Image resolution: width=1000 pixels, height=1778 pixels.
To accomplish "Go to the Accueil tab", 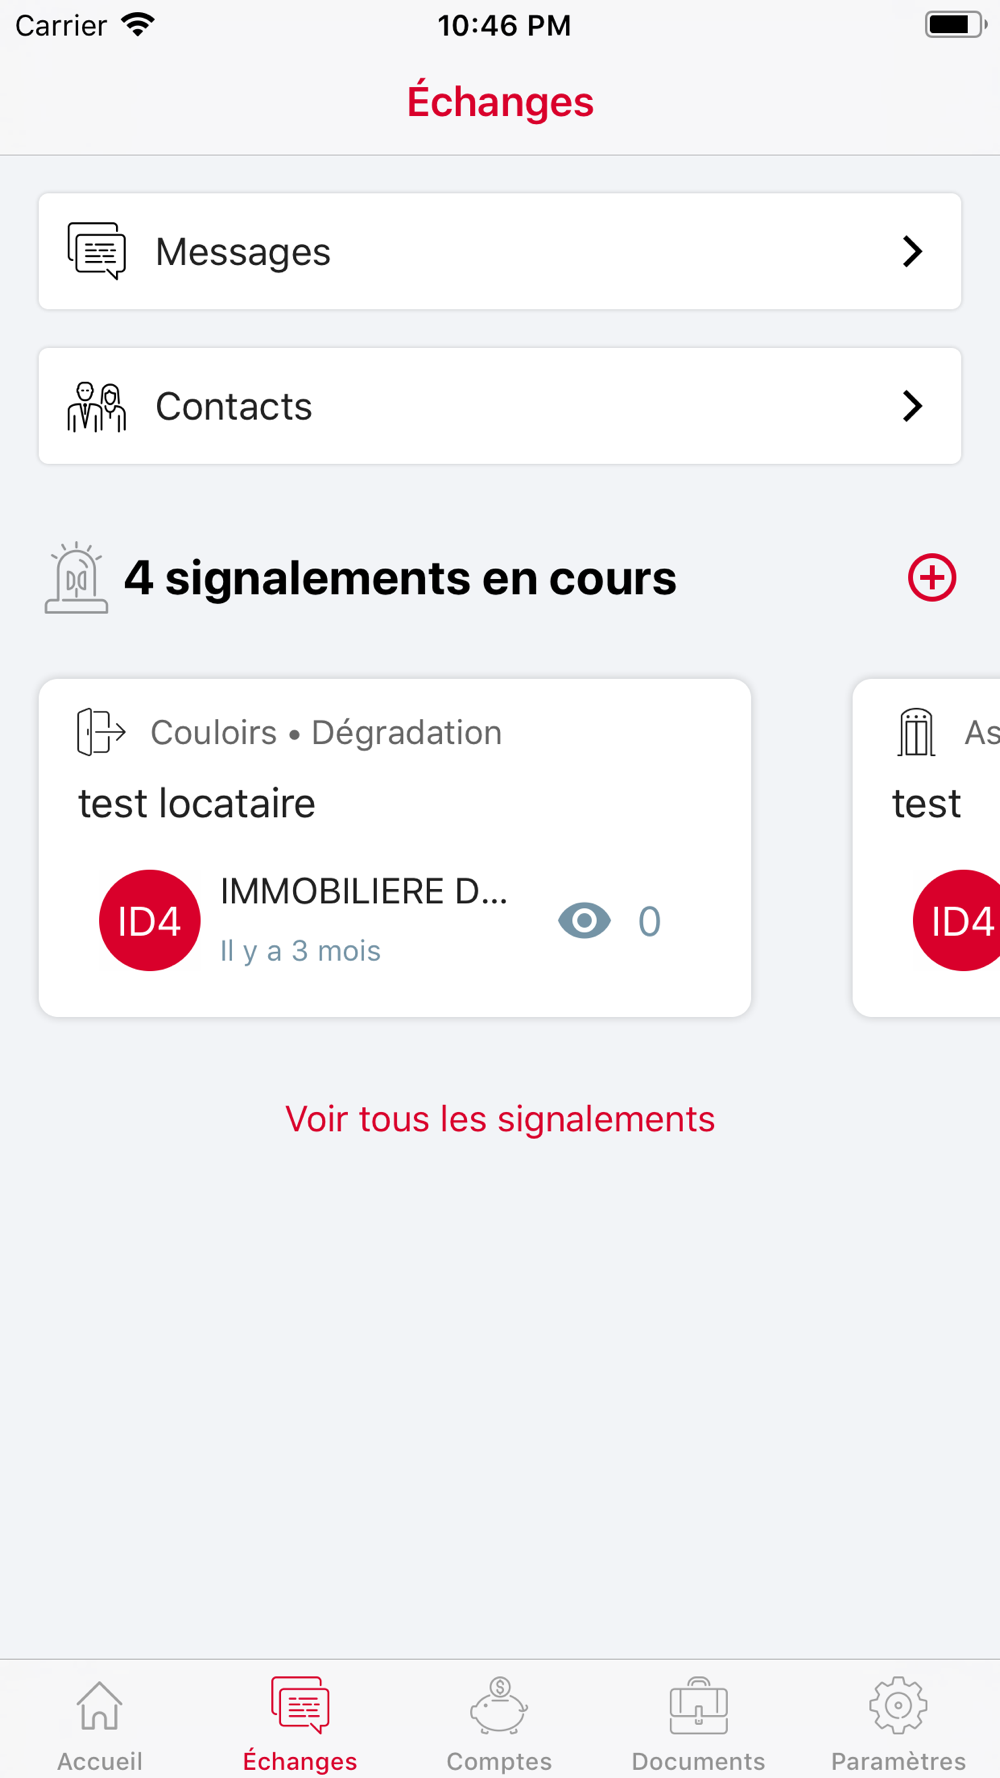I will click(99, 1722).
